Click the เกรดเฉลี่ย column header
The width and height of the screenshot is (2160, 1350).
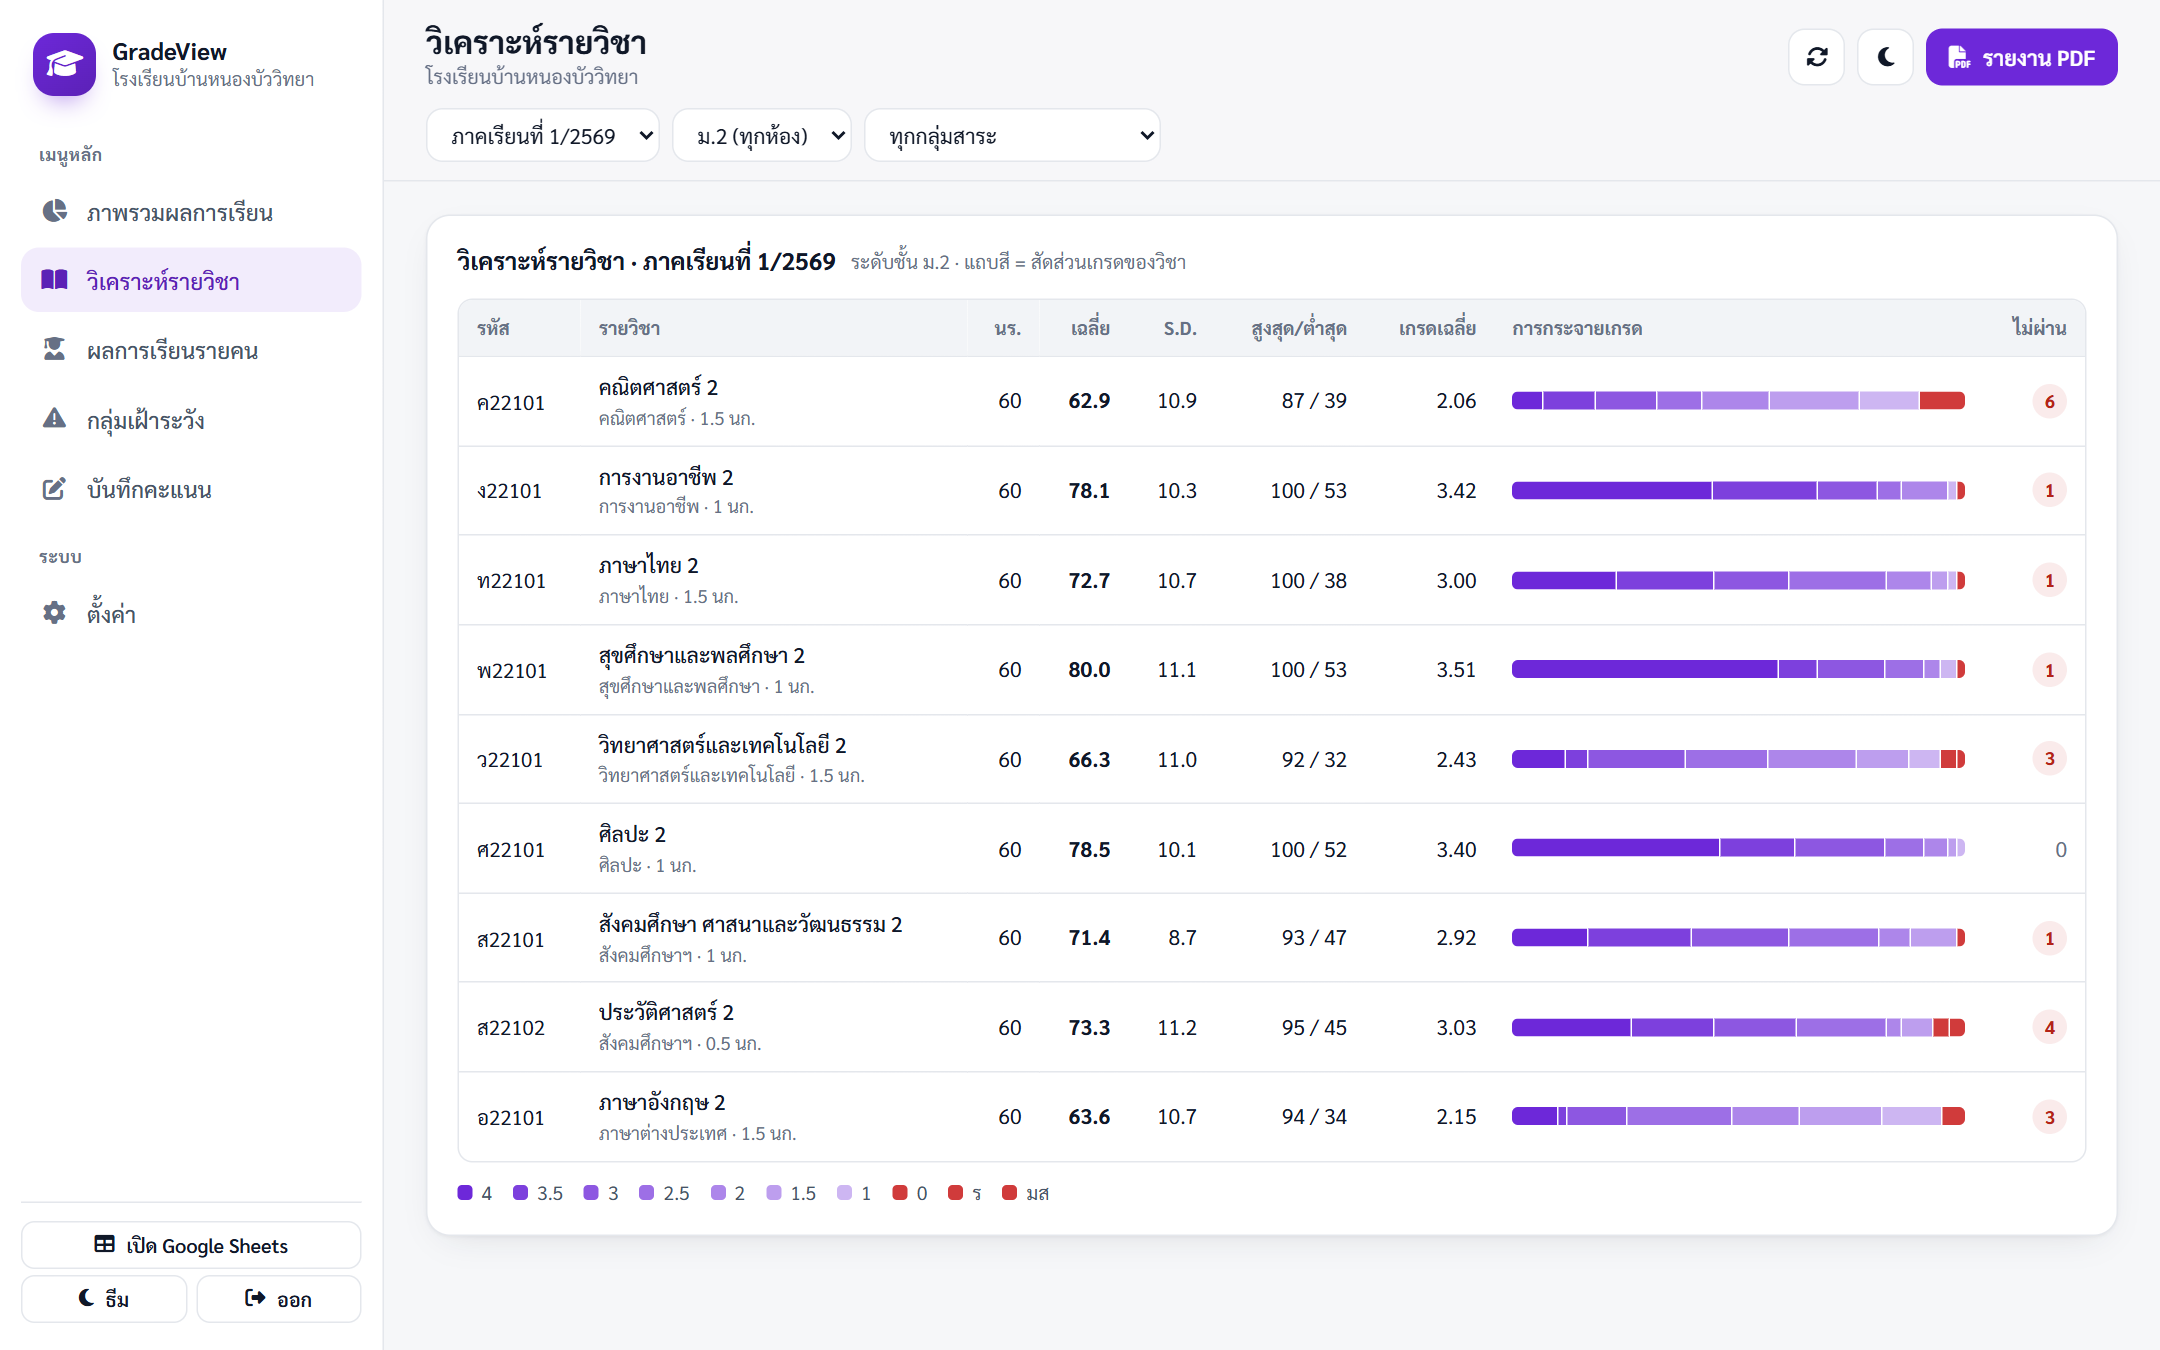point(1437,328)
